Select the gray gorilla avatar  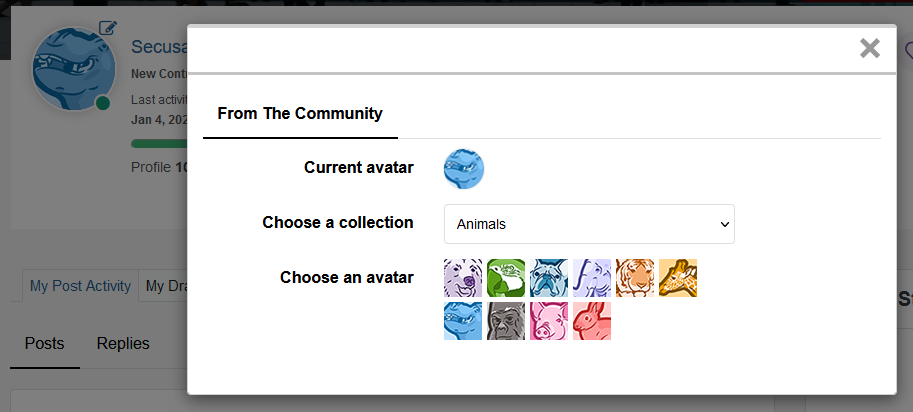point(506,321)
